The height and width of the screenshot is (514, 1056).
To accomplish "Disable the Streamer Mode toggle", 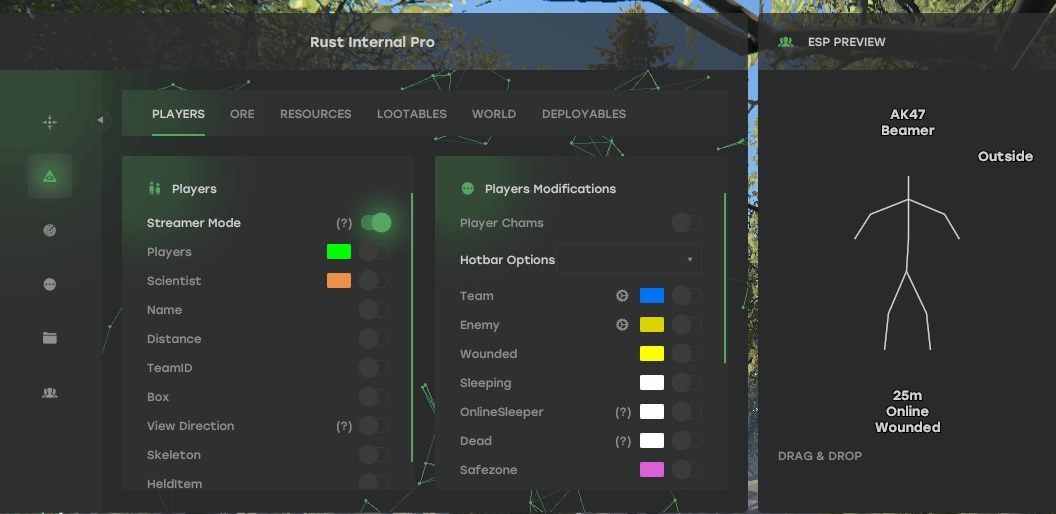I will [x=375, y=223].
